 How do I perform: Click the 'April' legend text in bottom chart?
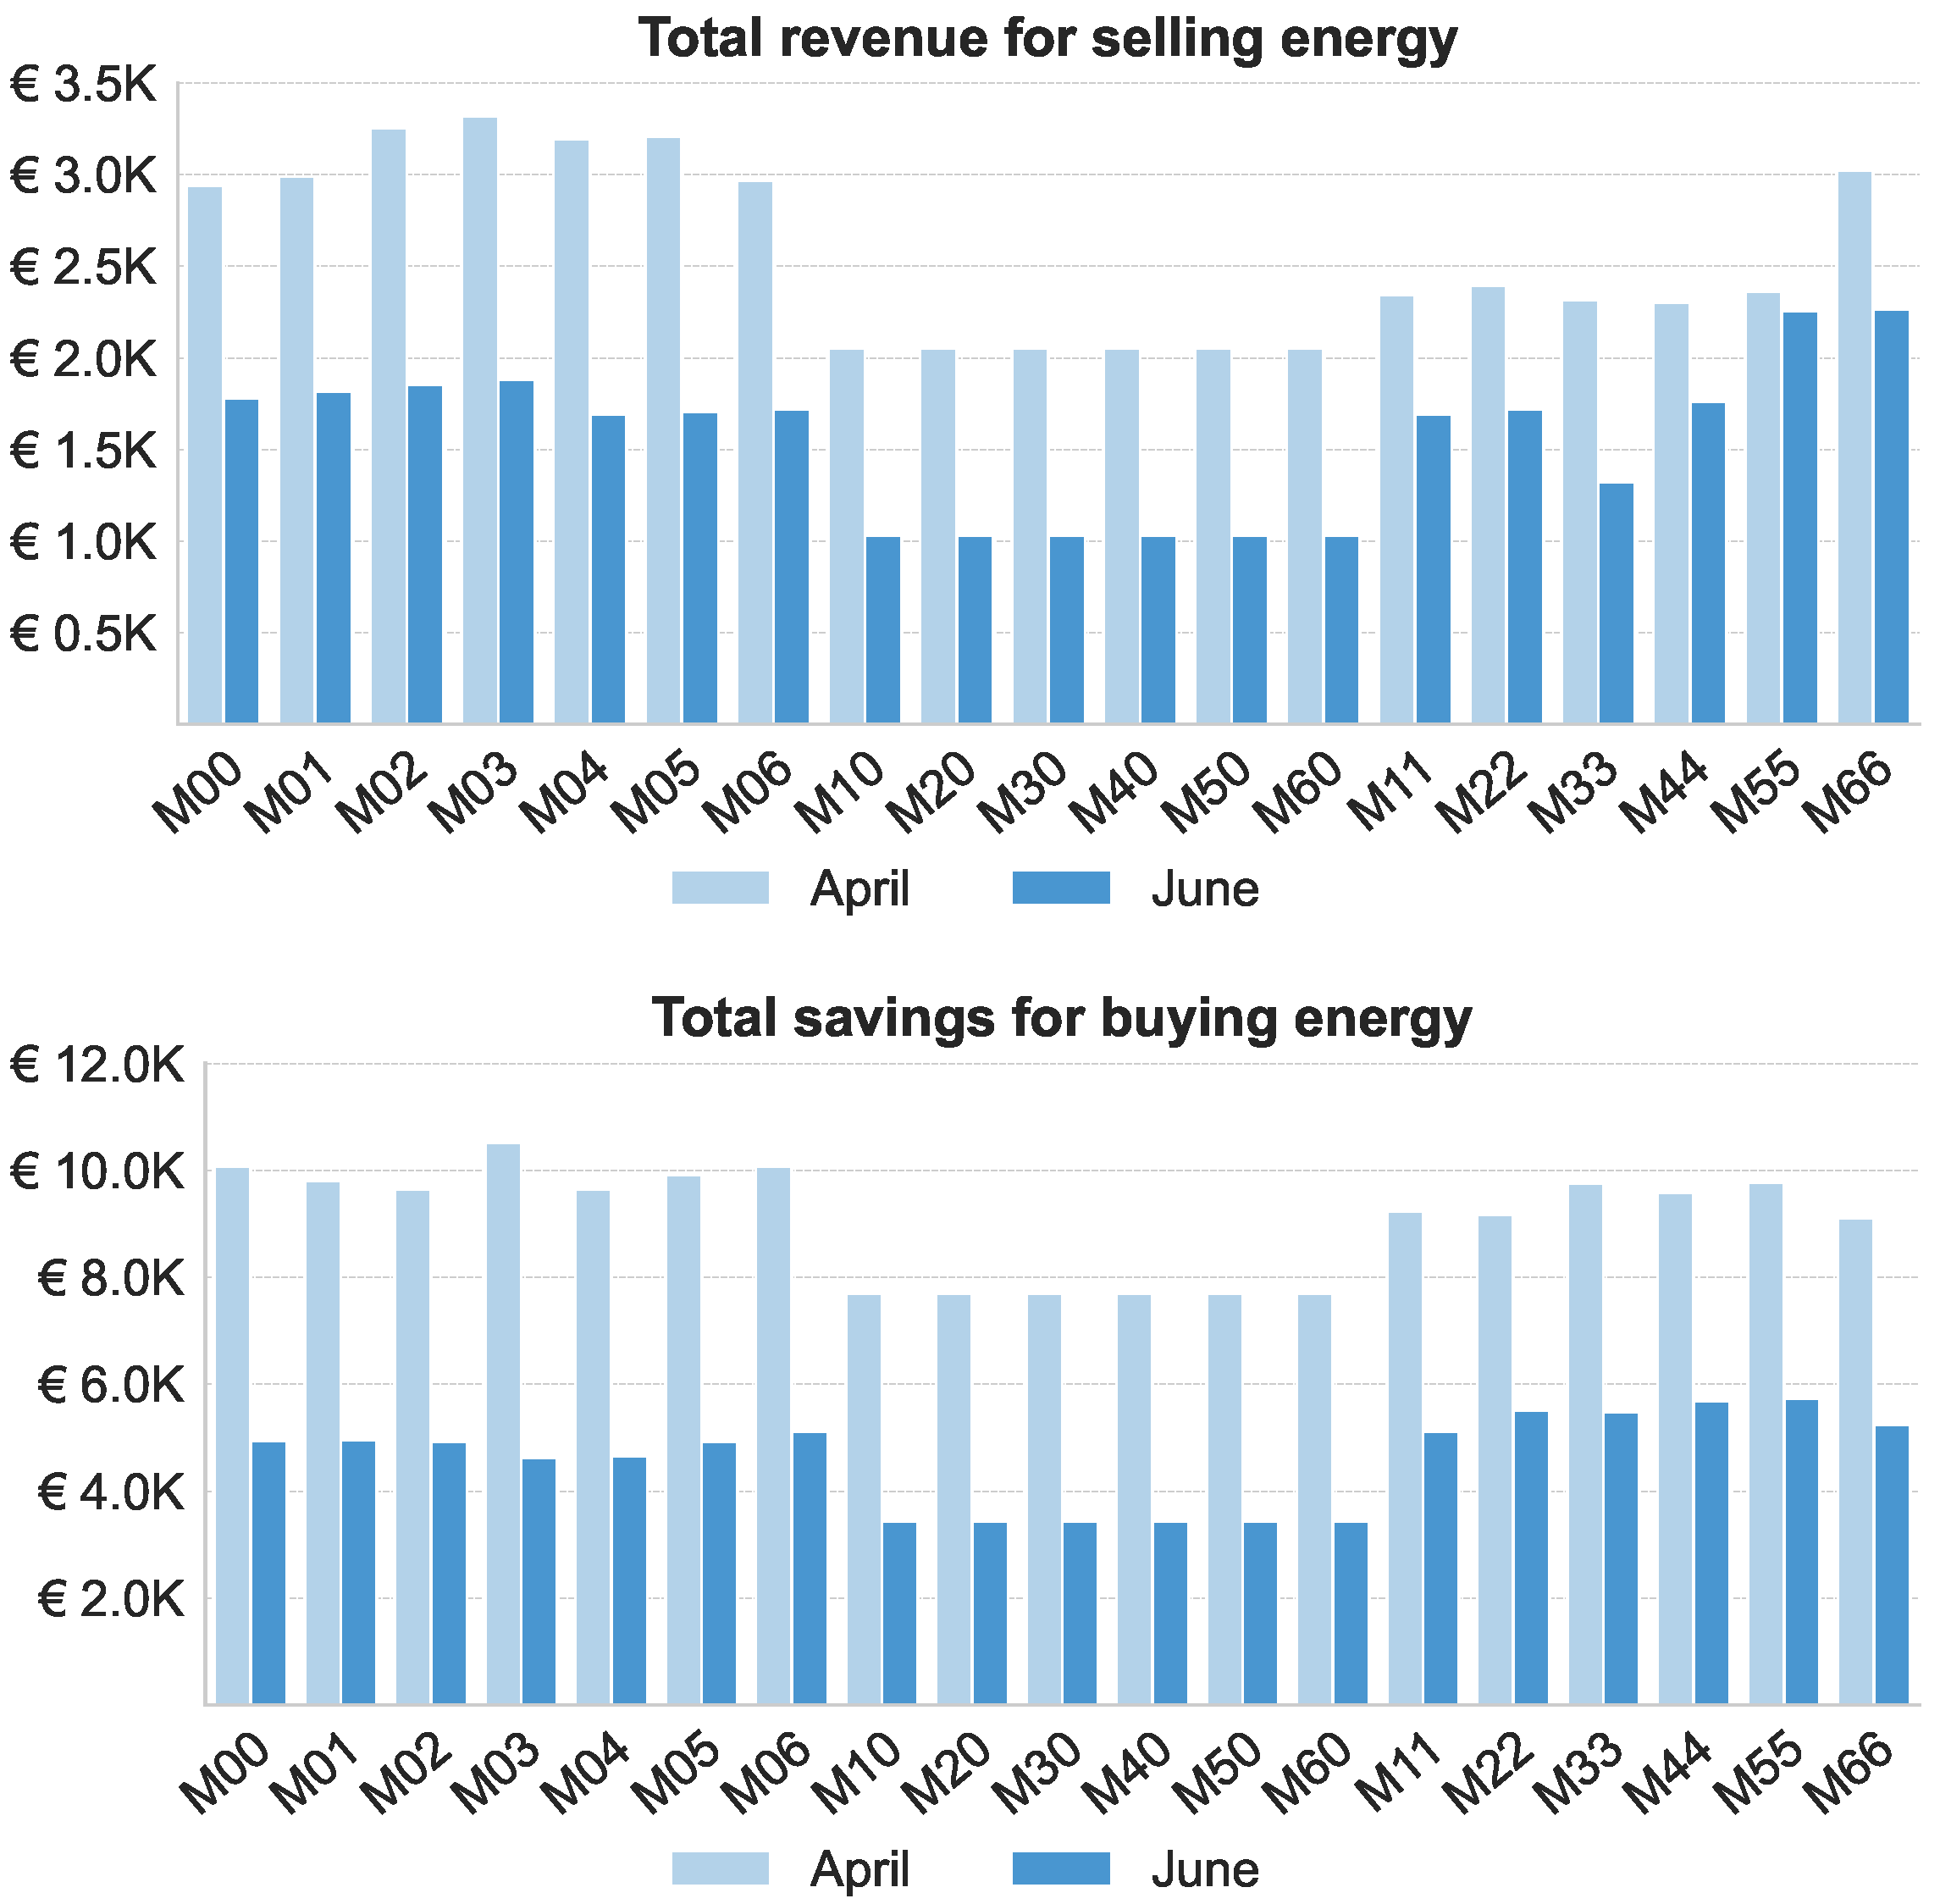point(859,1869)
